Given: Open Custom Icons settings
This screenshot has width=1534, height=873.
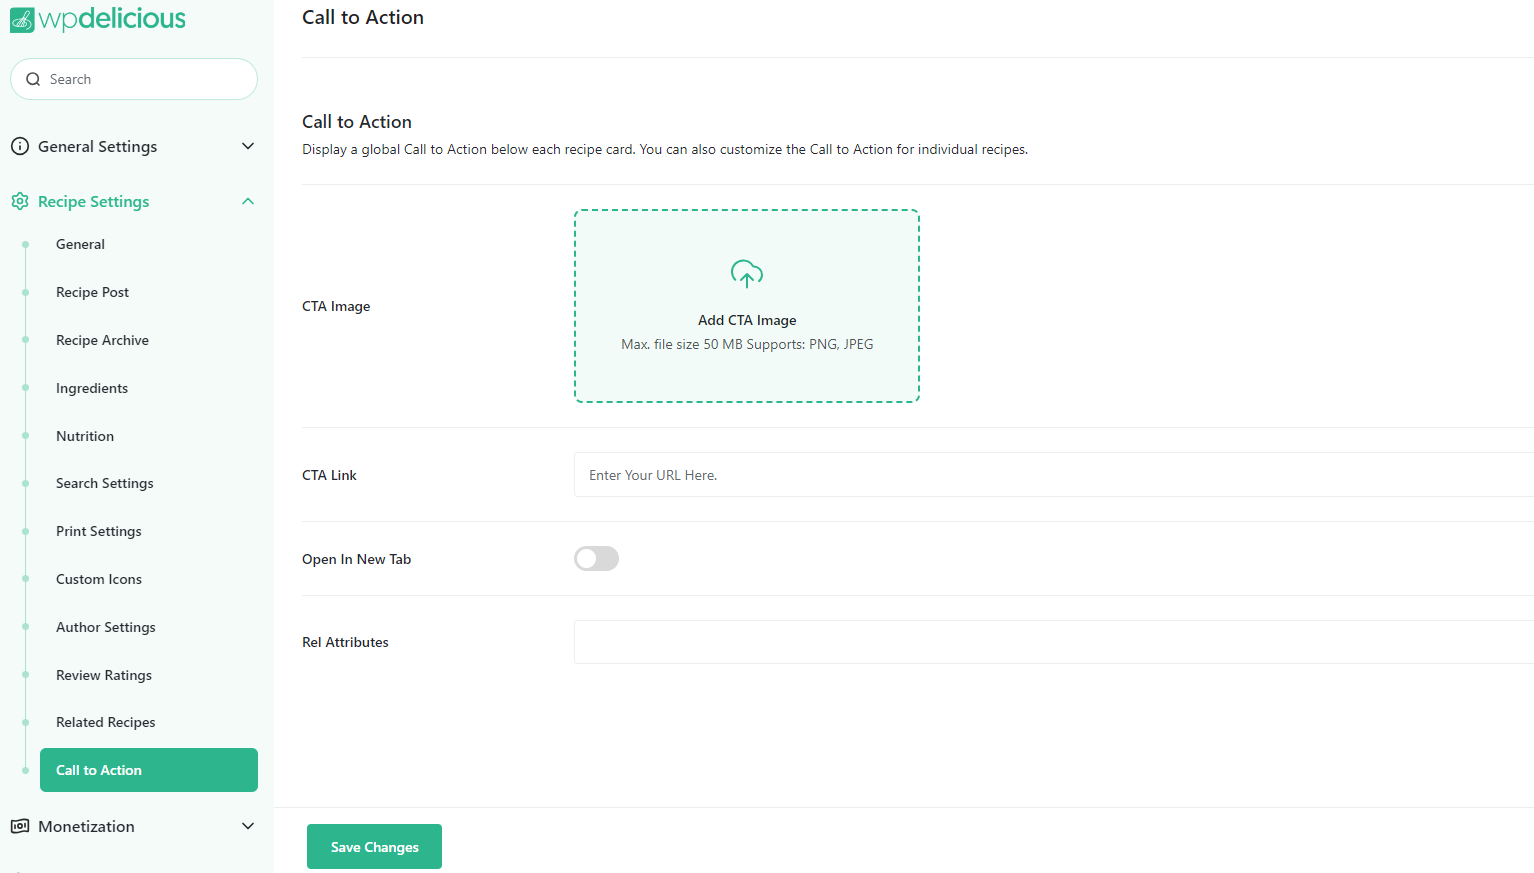Looking at the screenshot, I should point(99,579).
